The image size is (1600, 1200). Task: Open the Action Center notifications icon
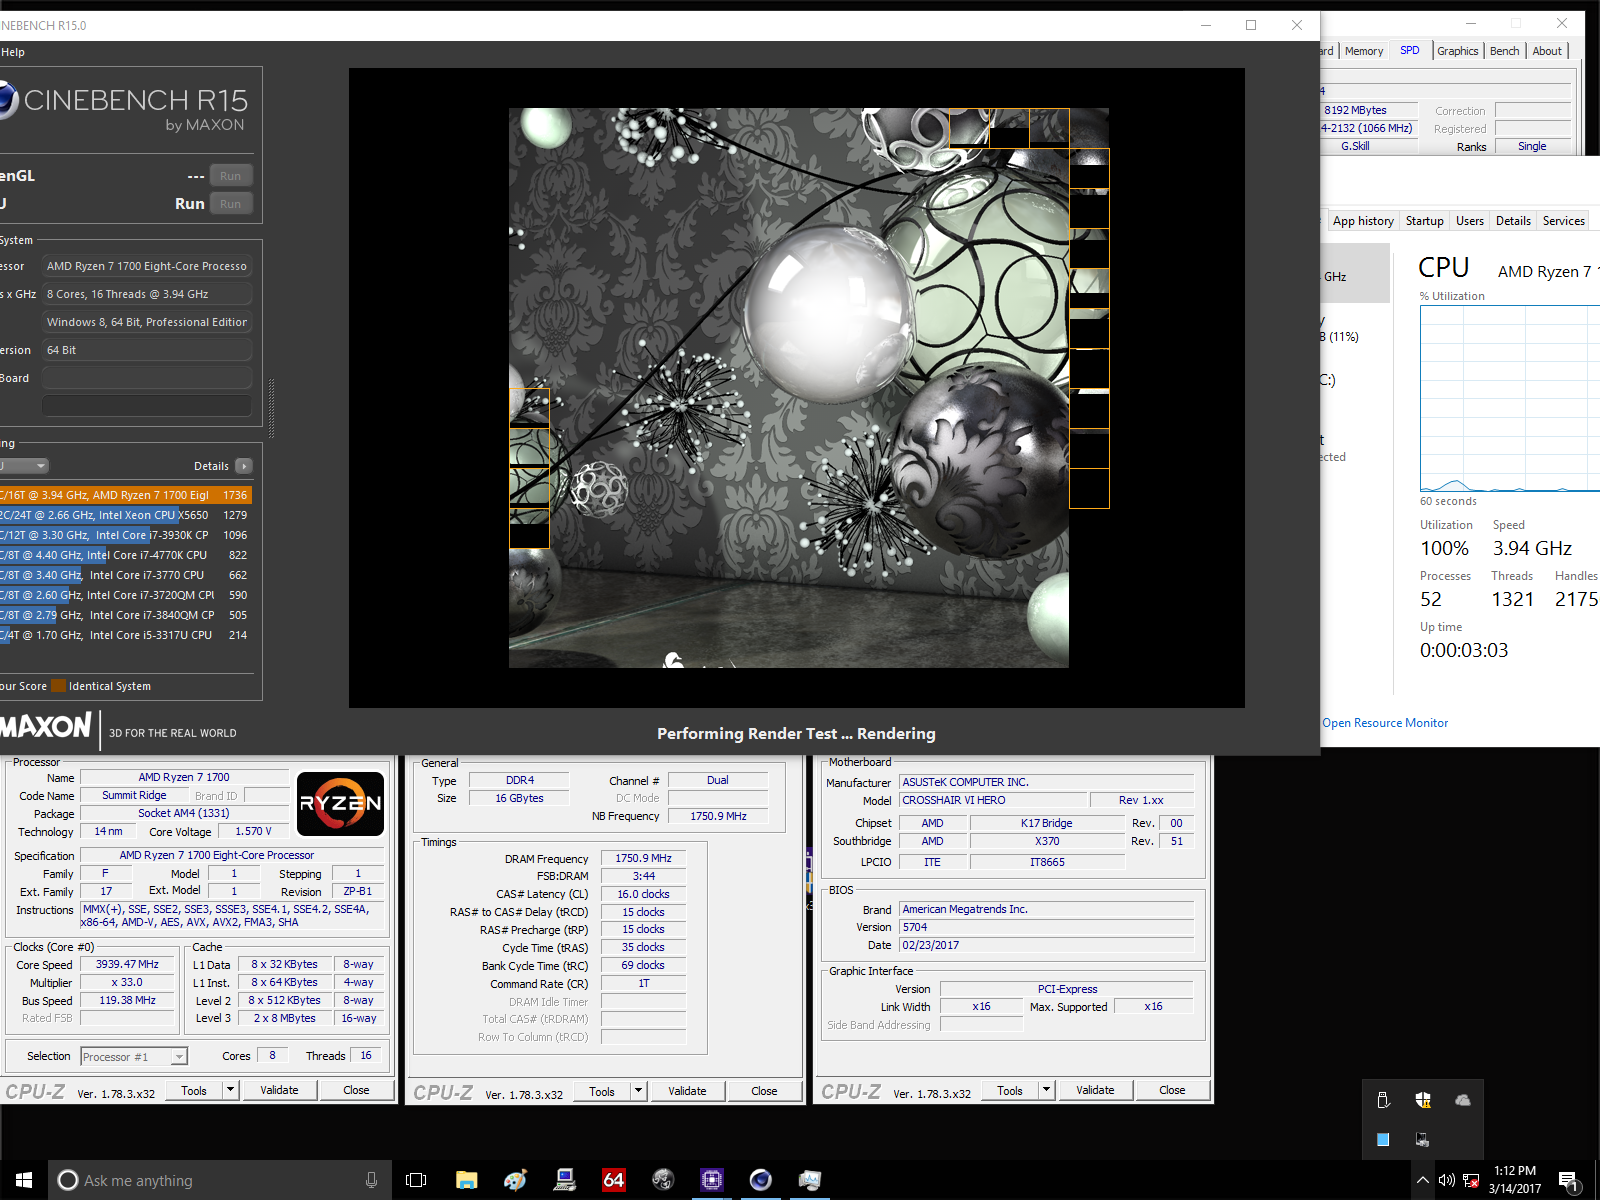[1570, 1181]
